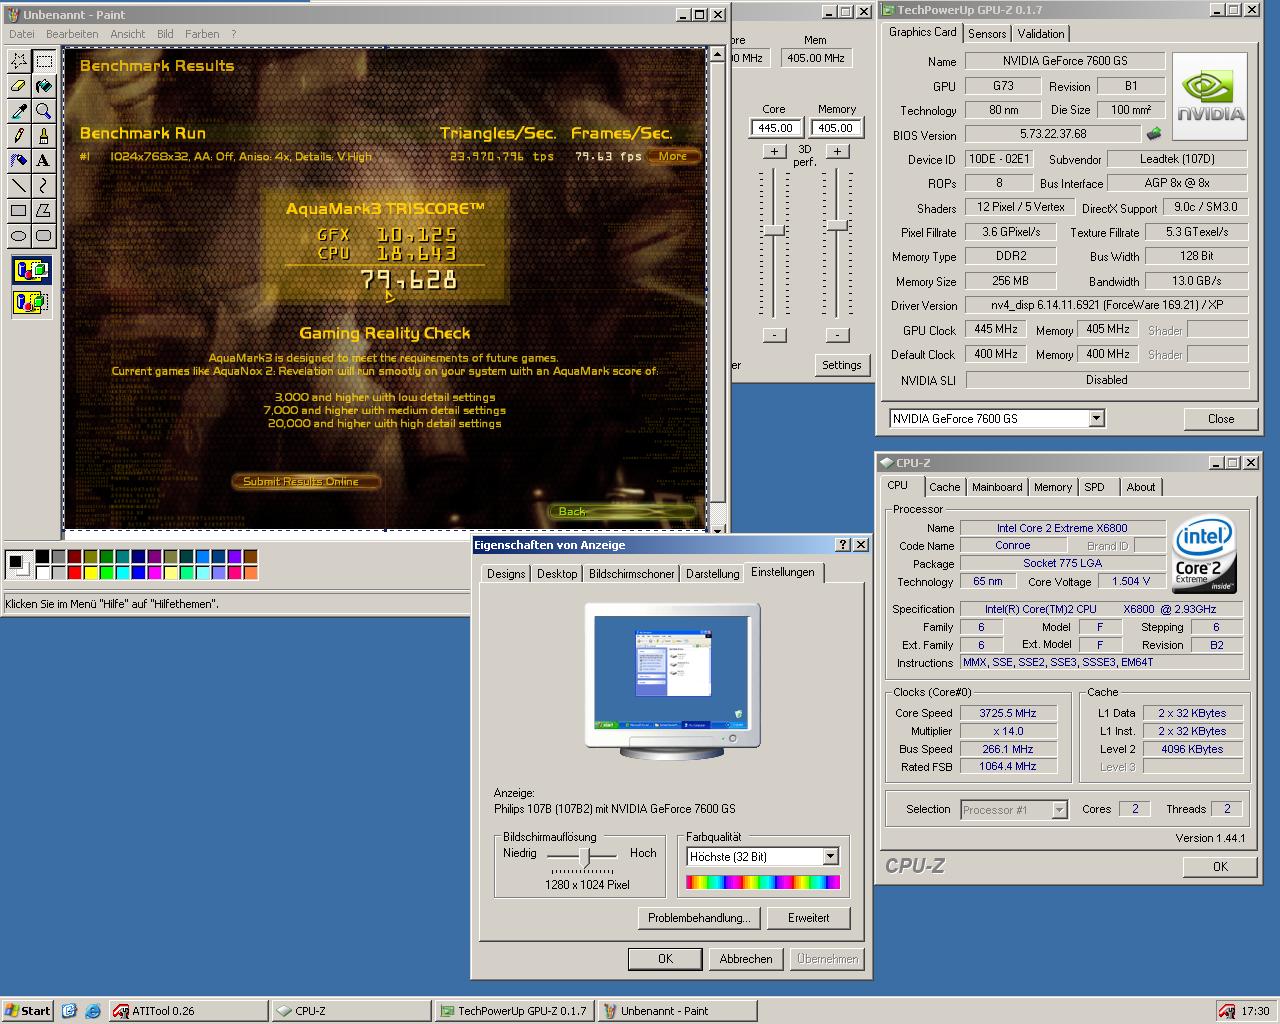Viewport: 1280px width, 1024px height.
Task: Open the Bearbeiten menu in Paint
Action: click(72, 34)
